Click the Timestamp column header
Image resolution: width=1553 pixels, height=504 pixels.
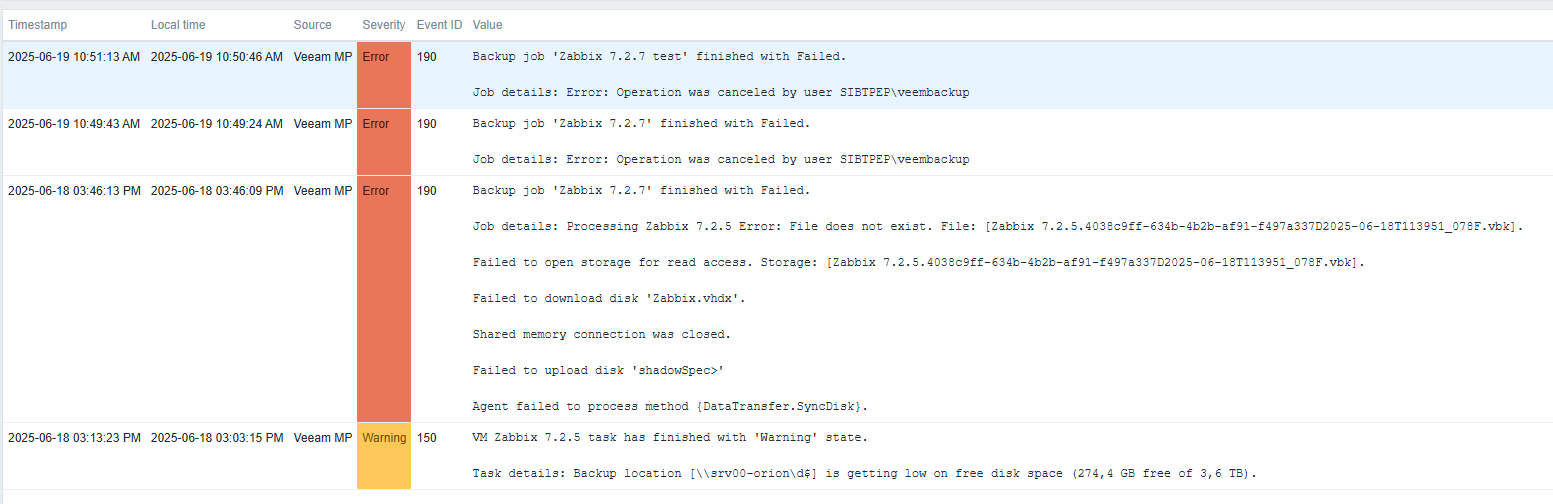click(37, 24)
